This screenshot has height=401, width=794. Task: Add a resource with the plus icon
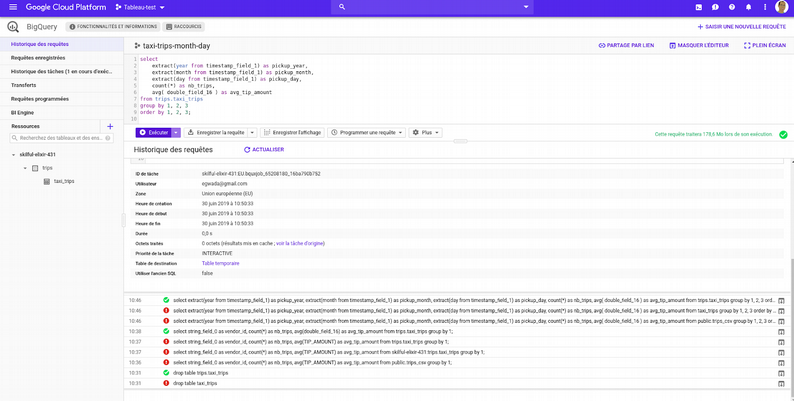pyautogui.click(x=110, y=127)
